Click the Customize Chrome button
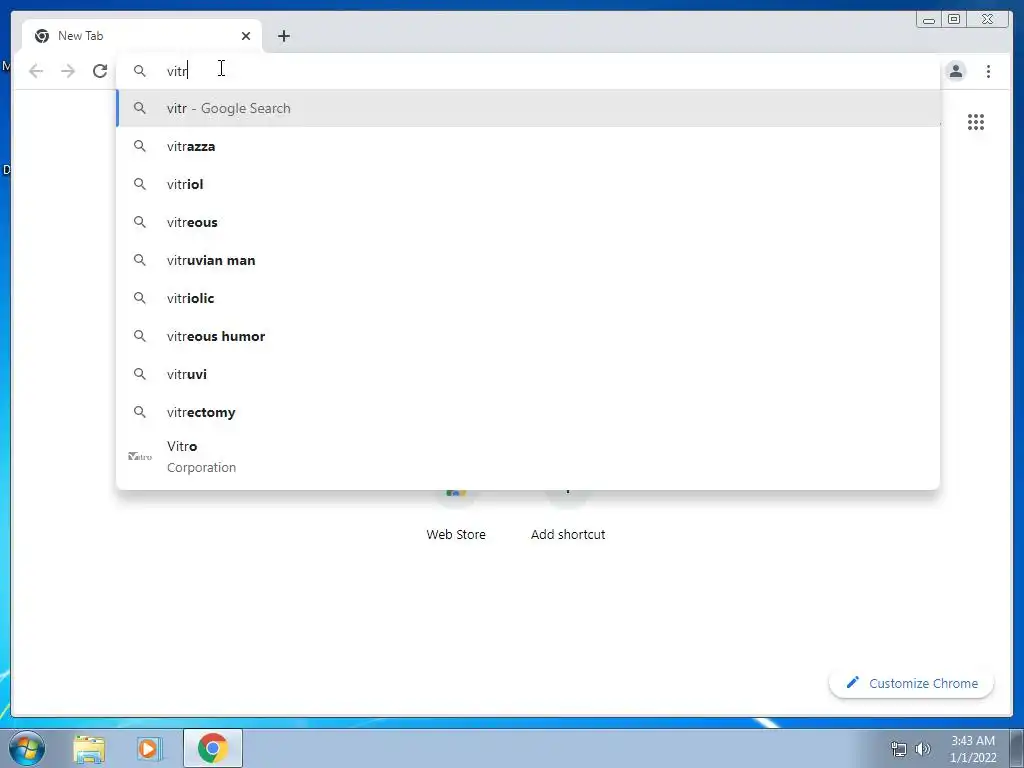1024x768 pixels. pyautogui.click(x=912, y=683)
